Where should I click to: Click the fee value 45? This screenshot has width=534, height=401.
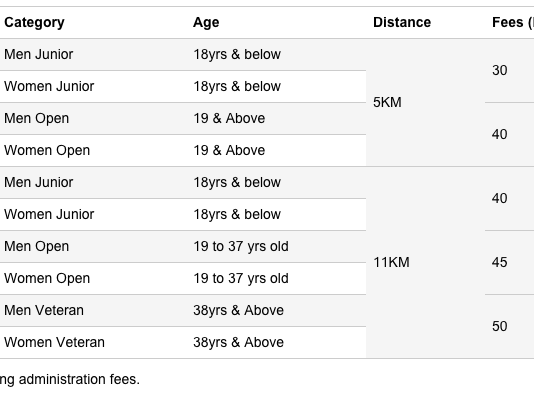(x=500, y=262)
